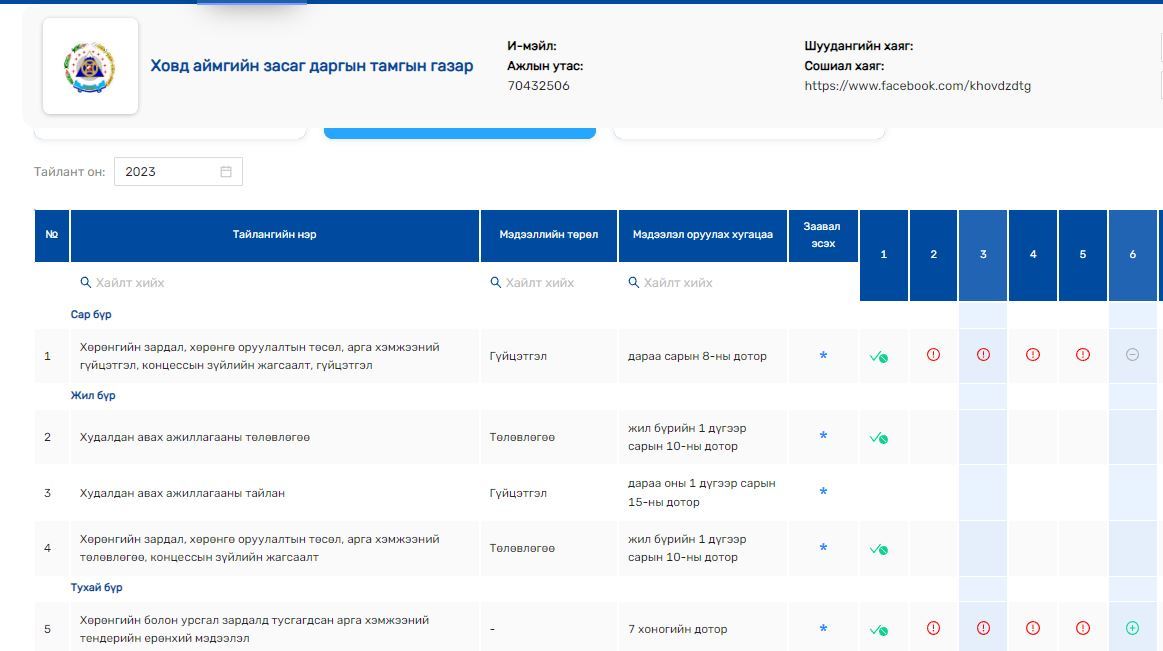This screenshot has height=651, width=1163.
Task: Click green check icon in row 4, month 1
Action: coord(879,548)
